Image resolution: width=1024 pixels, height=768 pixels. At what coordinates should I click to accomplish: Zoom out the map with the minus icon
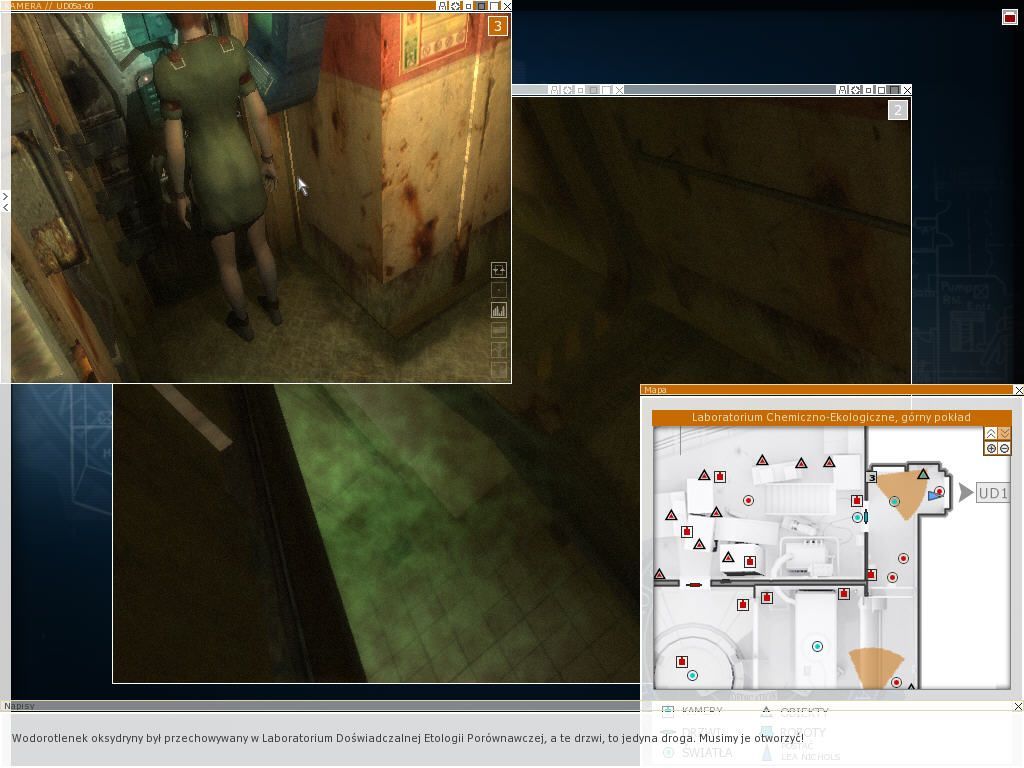coord(1004,449)
